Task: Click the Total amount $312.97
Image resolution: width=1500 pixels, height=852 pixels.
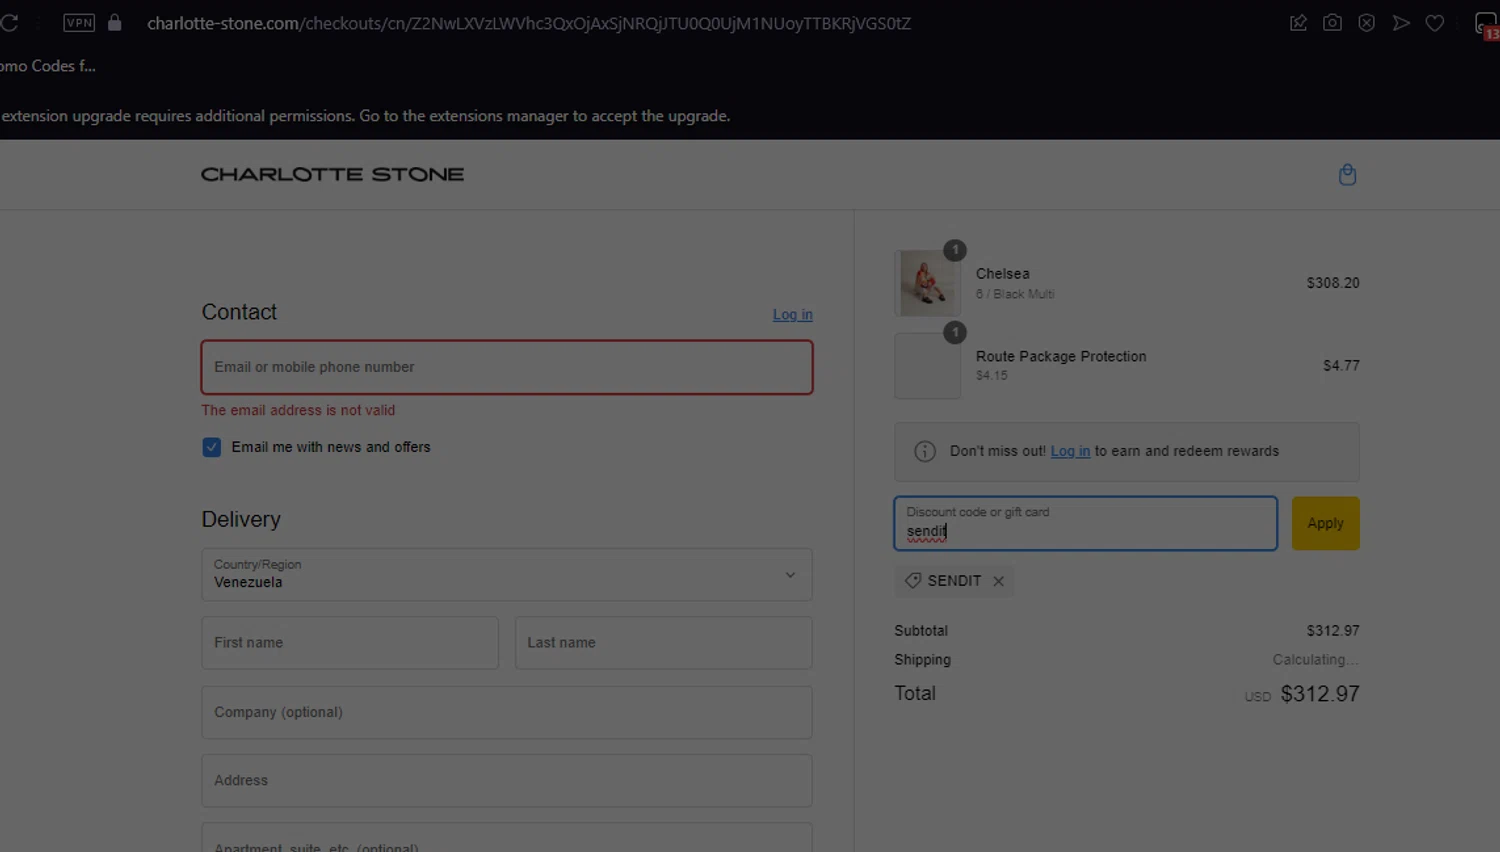Action: [x=1320, y=694]
